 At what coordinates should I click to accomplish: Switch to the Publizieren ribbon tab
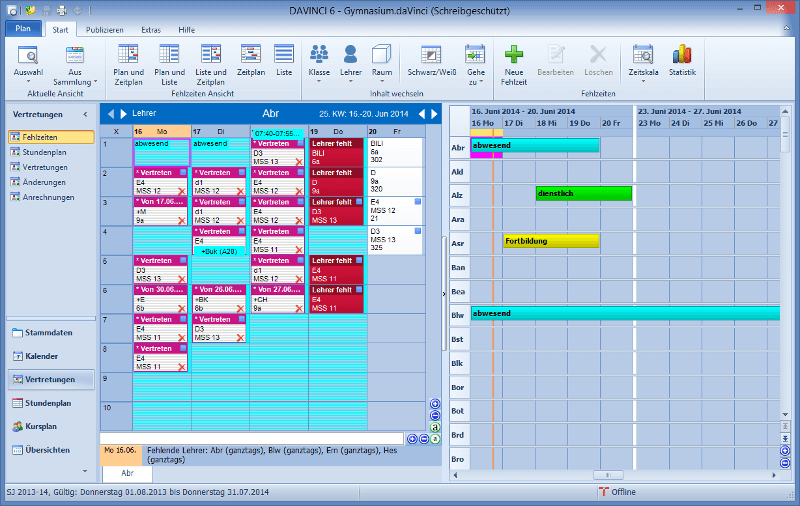click(105, 30)
